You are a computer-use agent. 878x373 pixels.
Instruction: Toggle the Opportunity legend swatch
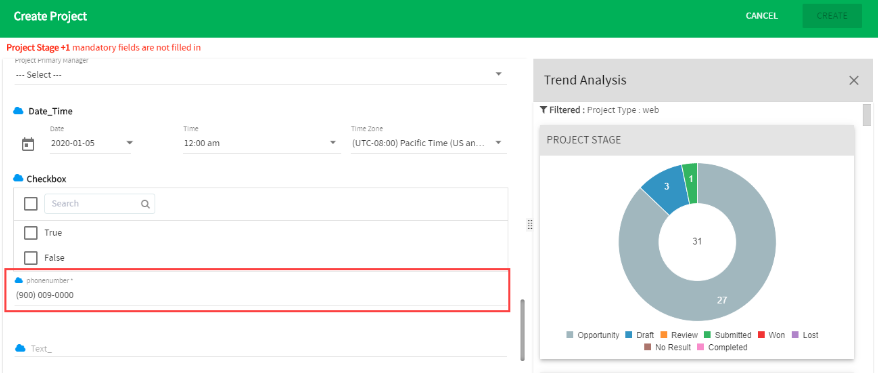coord(569,335)
